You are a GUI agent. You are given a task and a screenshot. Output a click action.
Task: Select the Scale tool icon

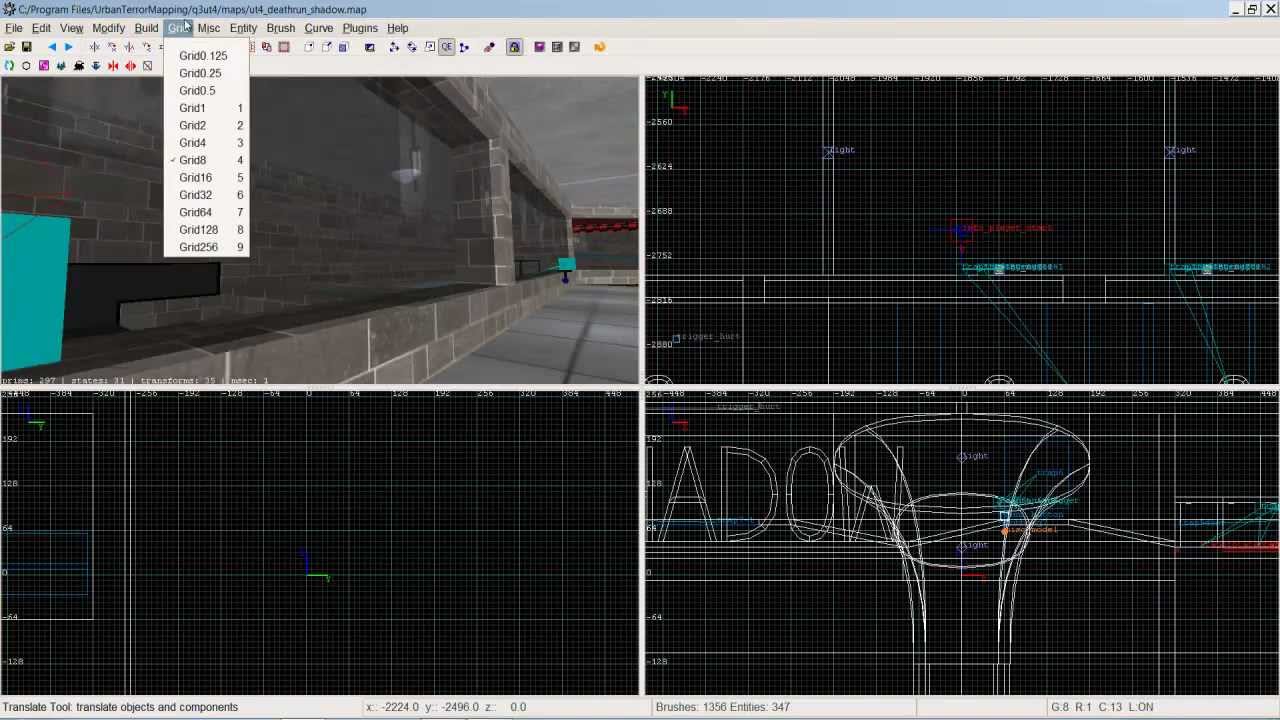(430, 47)
